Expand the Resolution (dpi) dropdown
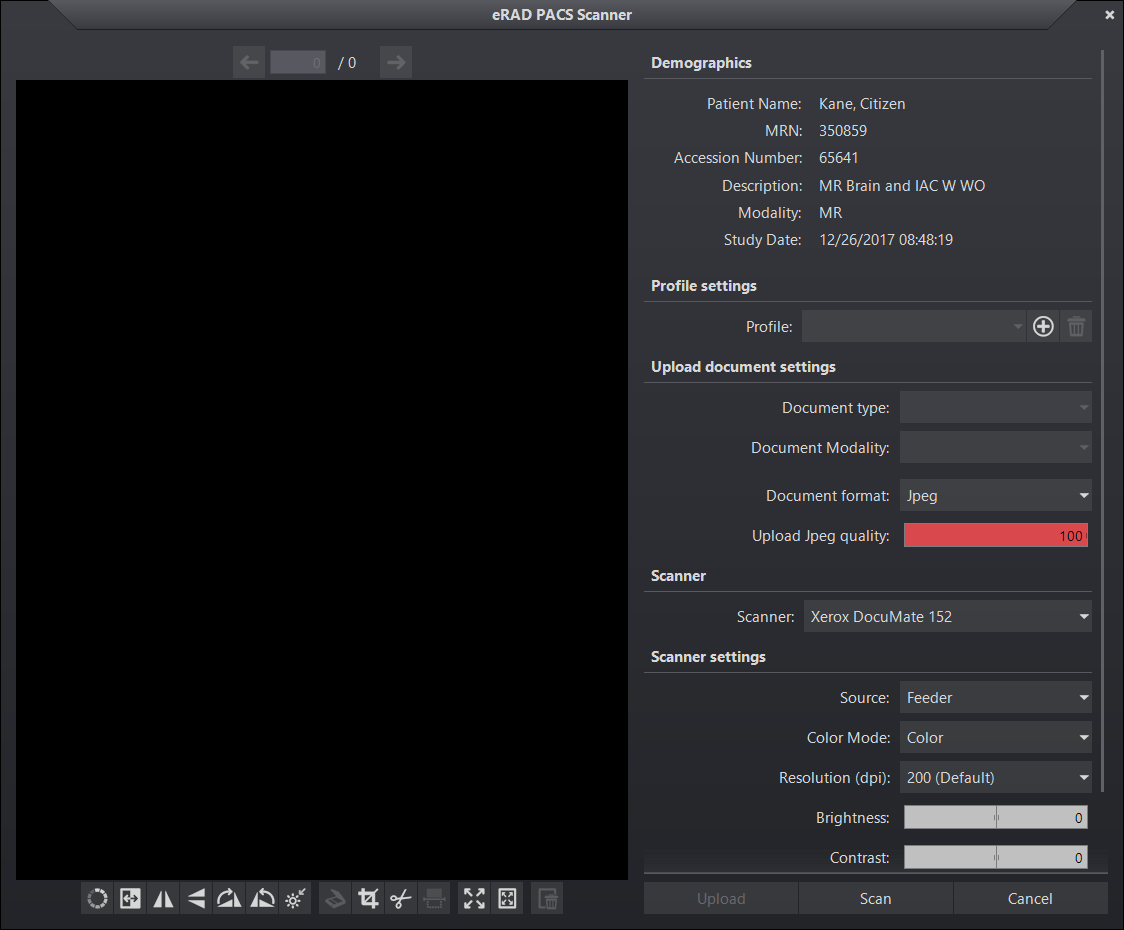This screenshot has width=1124, height=930. pos(995,778)
